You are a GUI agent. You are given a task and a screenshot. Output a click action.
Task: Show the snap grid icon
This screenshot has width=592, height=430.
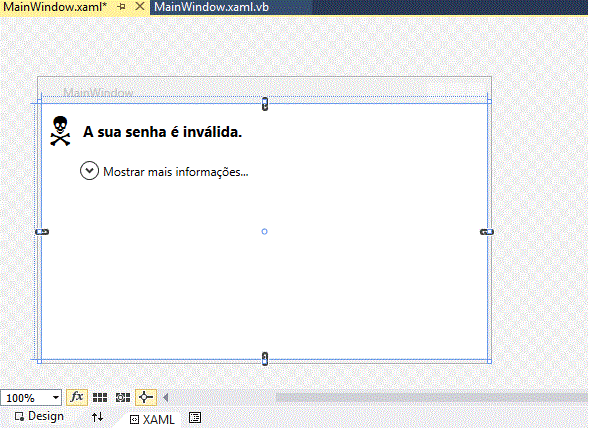point(100,398)
